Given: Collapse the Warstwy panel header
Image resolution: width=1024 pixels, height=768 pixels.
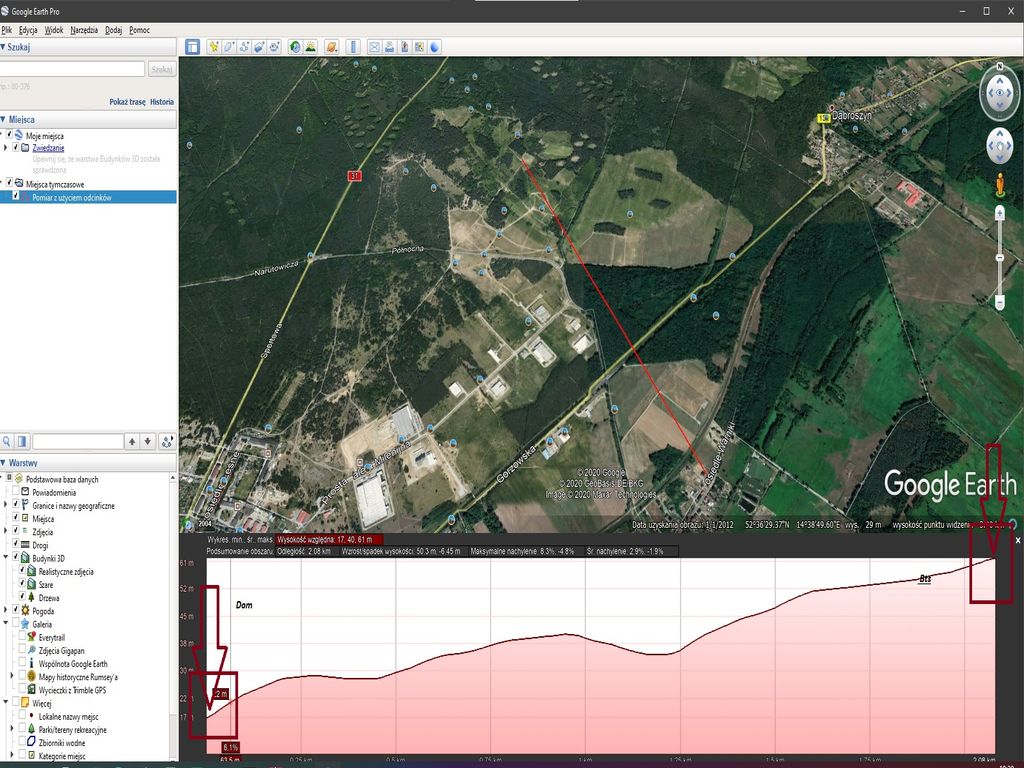Looking at the screenshot, I should [88, 462].
